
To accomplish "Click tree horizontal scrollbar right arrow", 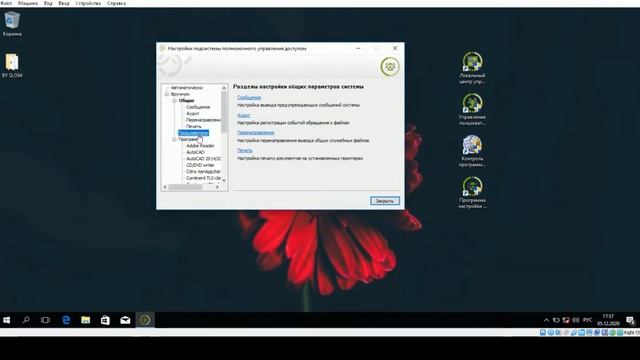I will [x=218, y=187].
